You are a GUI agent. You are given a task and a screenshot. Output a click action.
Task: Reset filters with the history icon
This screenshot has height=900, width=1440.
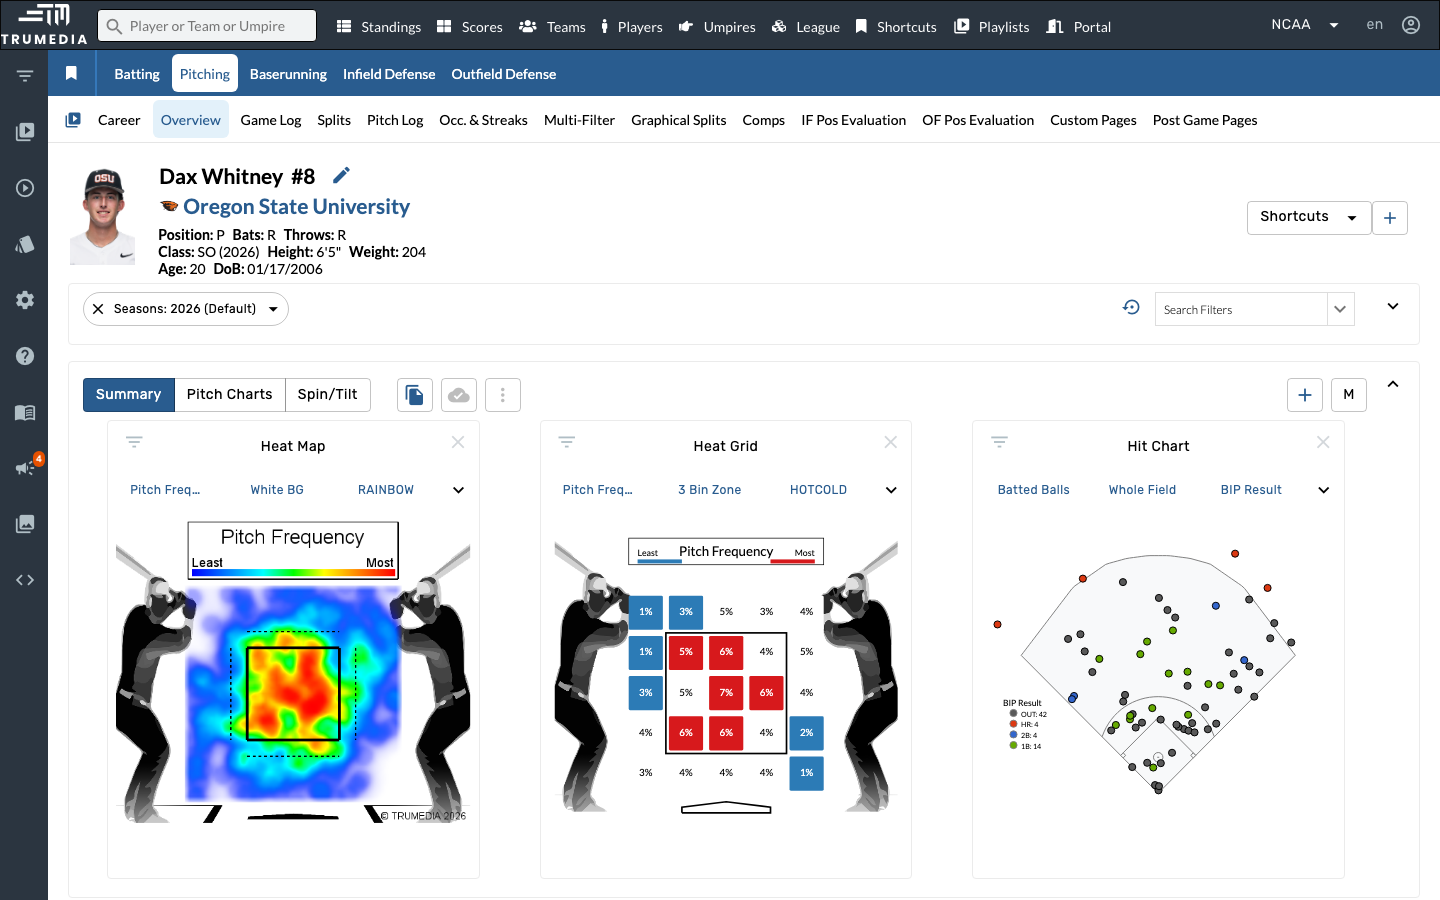click(1131, 308)
